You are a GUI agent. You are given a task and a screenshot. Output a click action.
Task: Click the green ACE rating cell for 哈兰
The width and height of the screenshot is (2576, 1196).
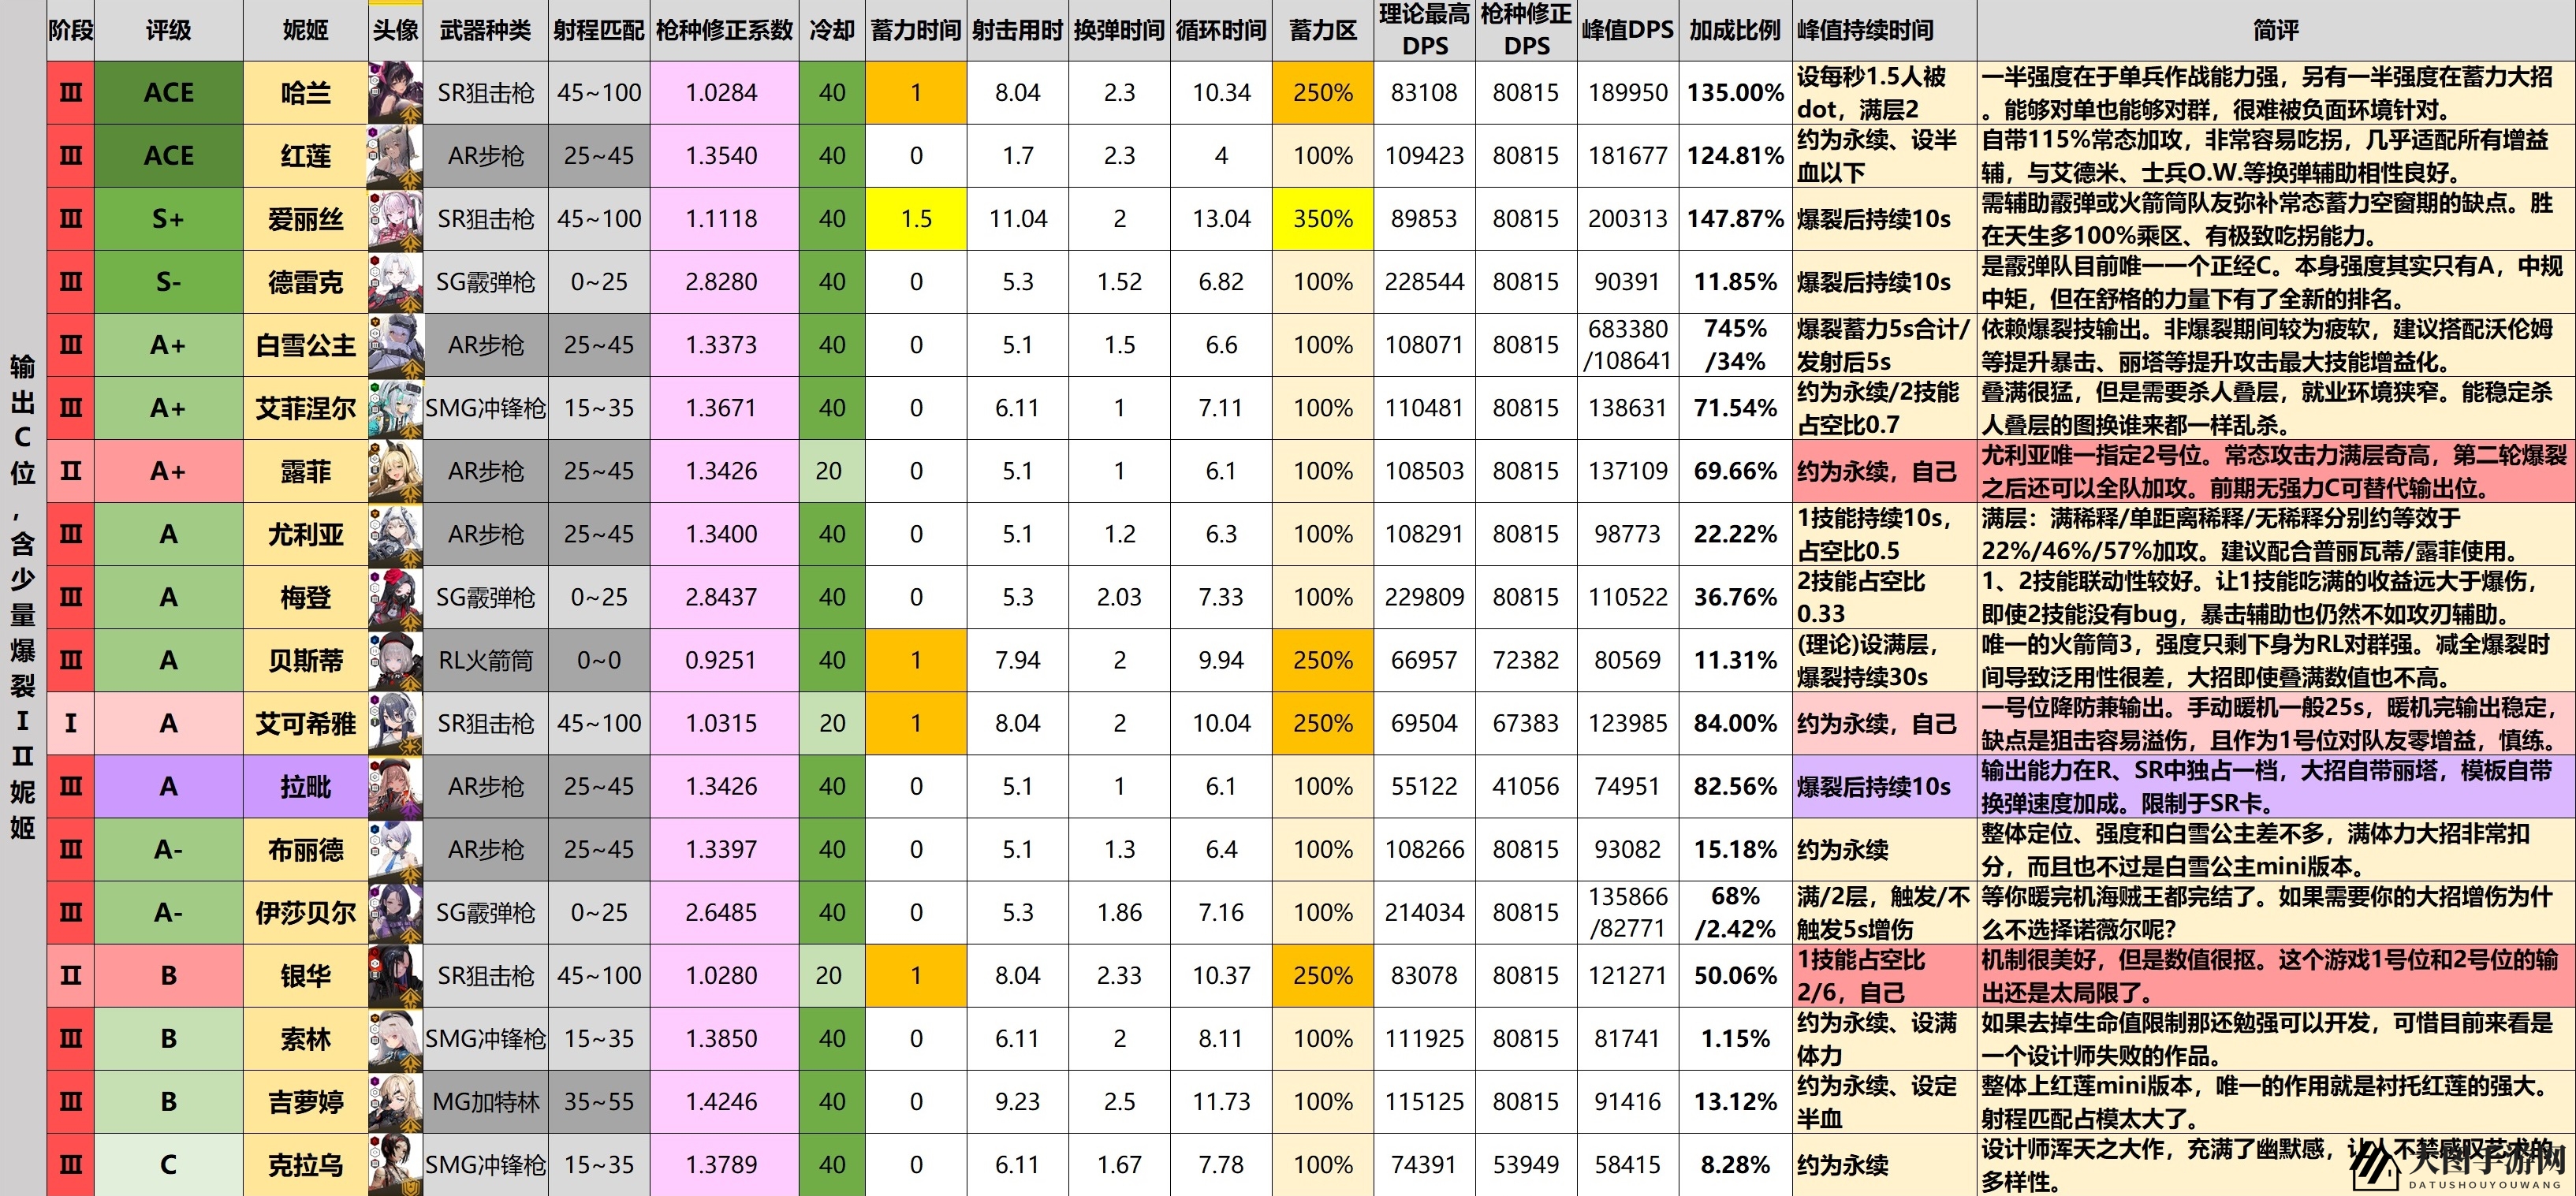[168, 93]
